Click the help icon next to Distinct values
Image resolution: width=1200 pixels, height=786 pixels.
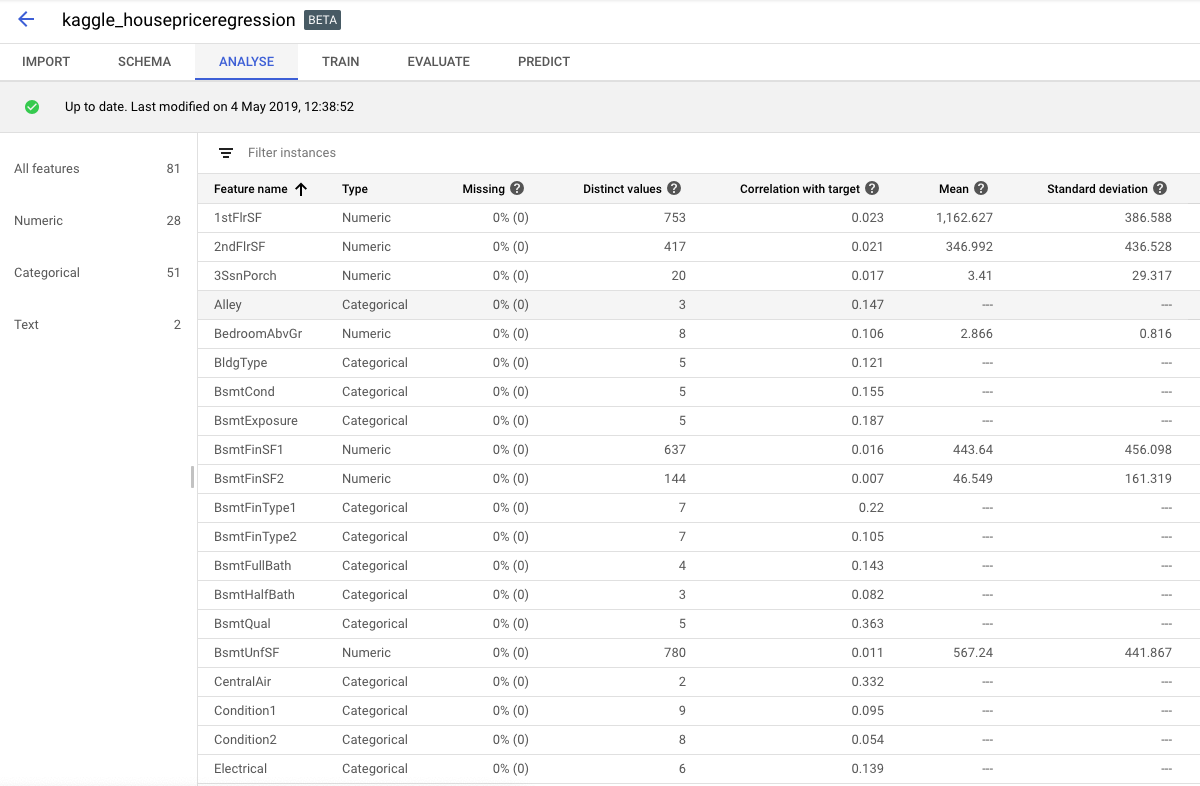pos(674,188)
